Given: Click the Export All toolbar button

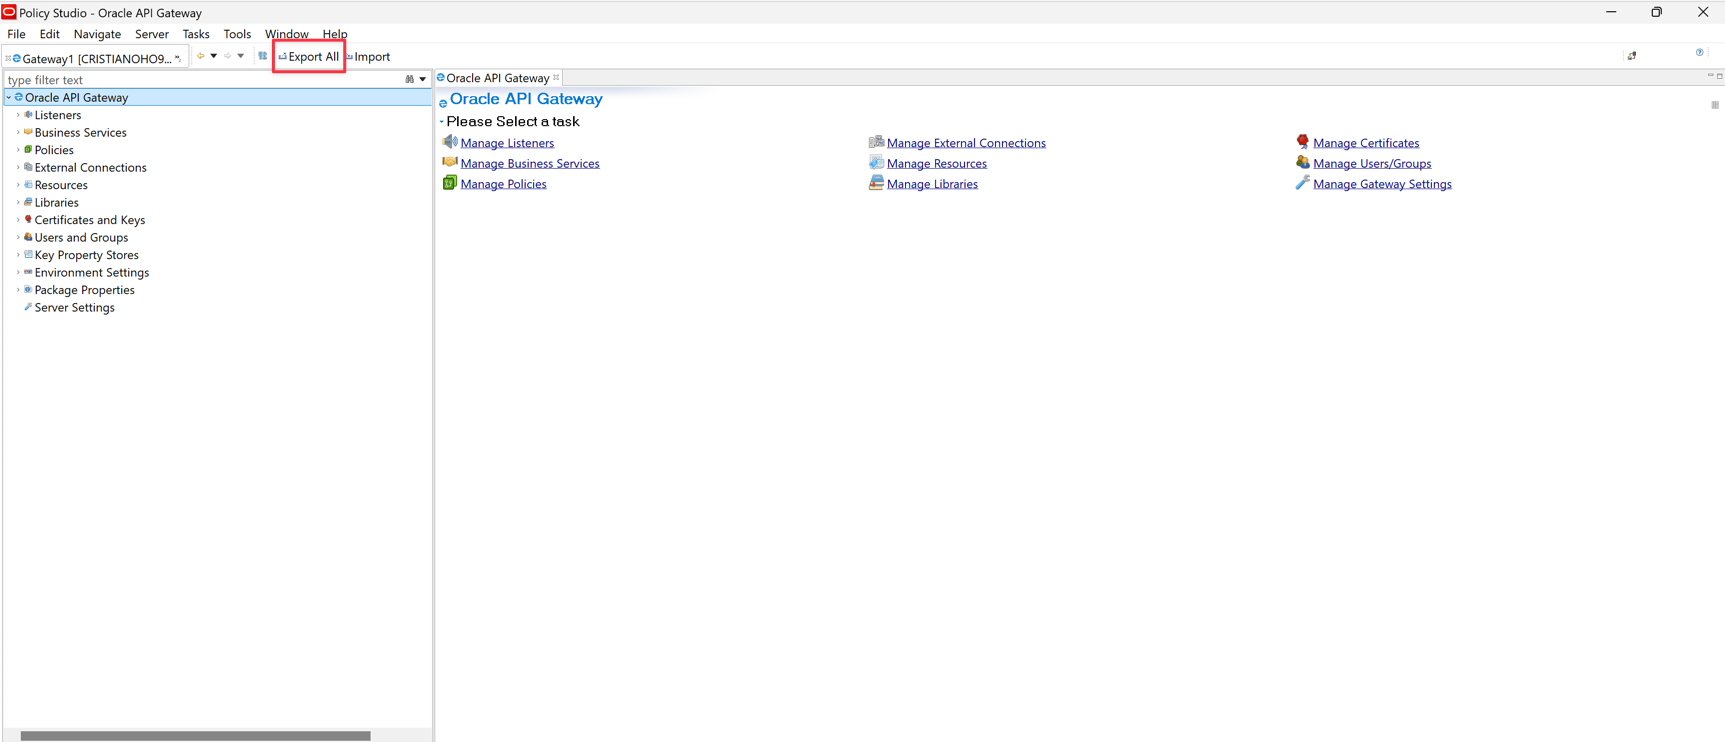Looking at the screenshot, I should tap(309, 57).
